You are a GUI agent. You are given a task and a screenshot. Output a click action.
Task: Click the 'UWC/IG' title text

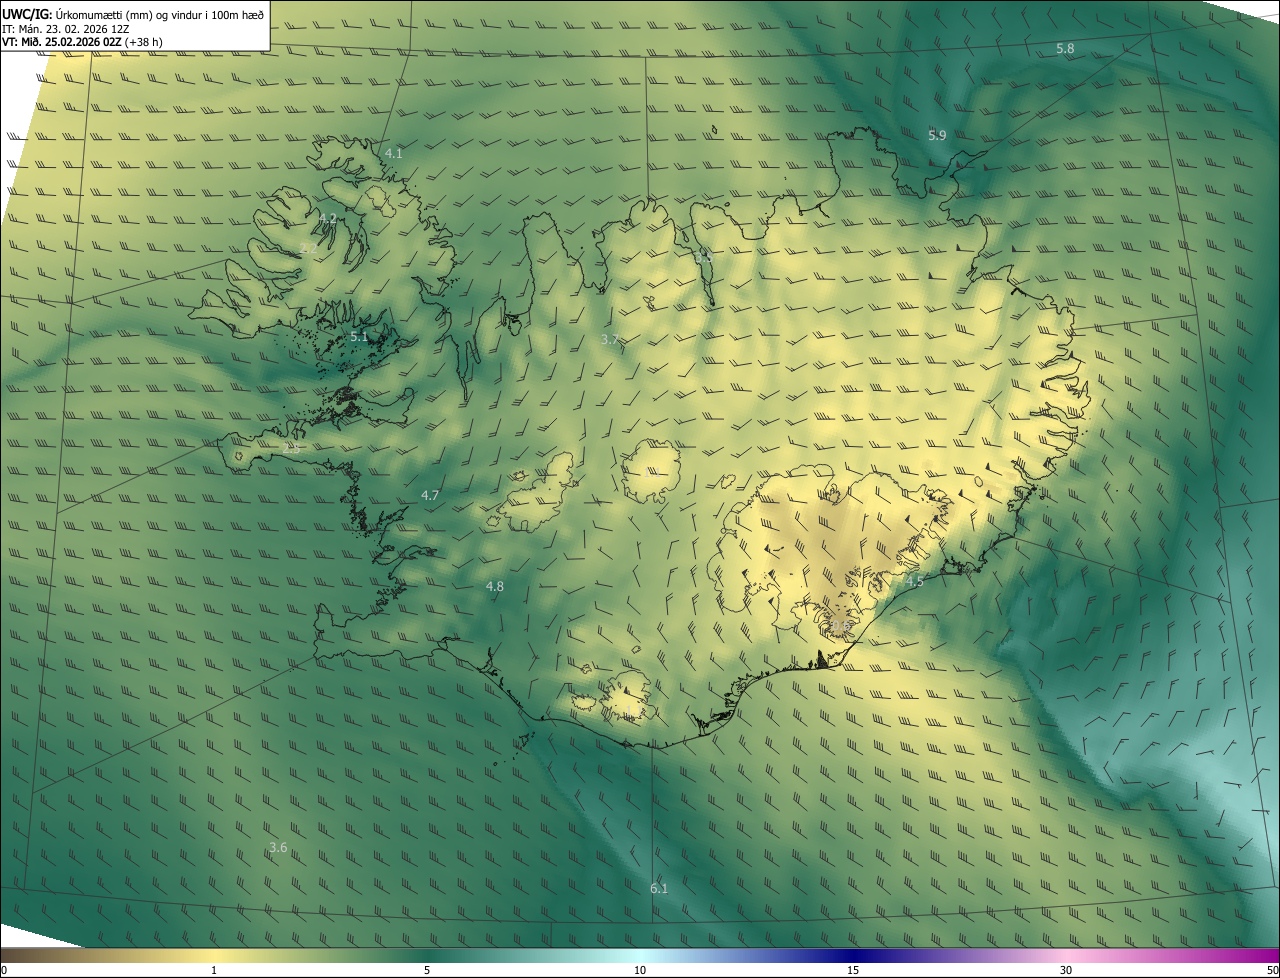[x=26, y=14]
